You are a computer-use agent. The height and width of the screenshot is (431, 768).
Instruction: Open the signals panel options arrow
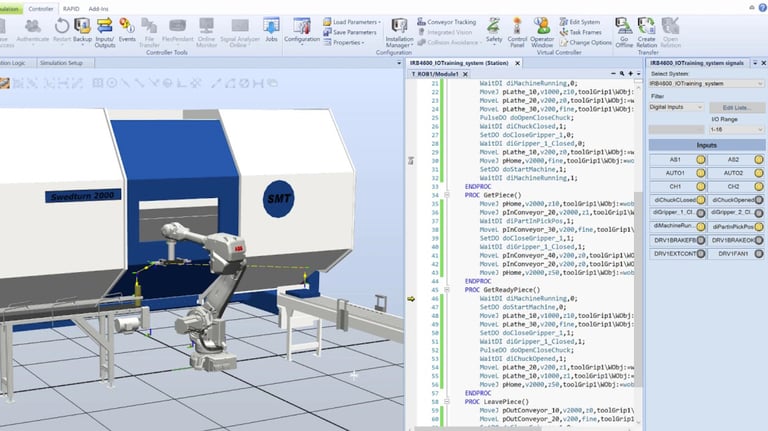pyautogui.click(x=755, y=63)
